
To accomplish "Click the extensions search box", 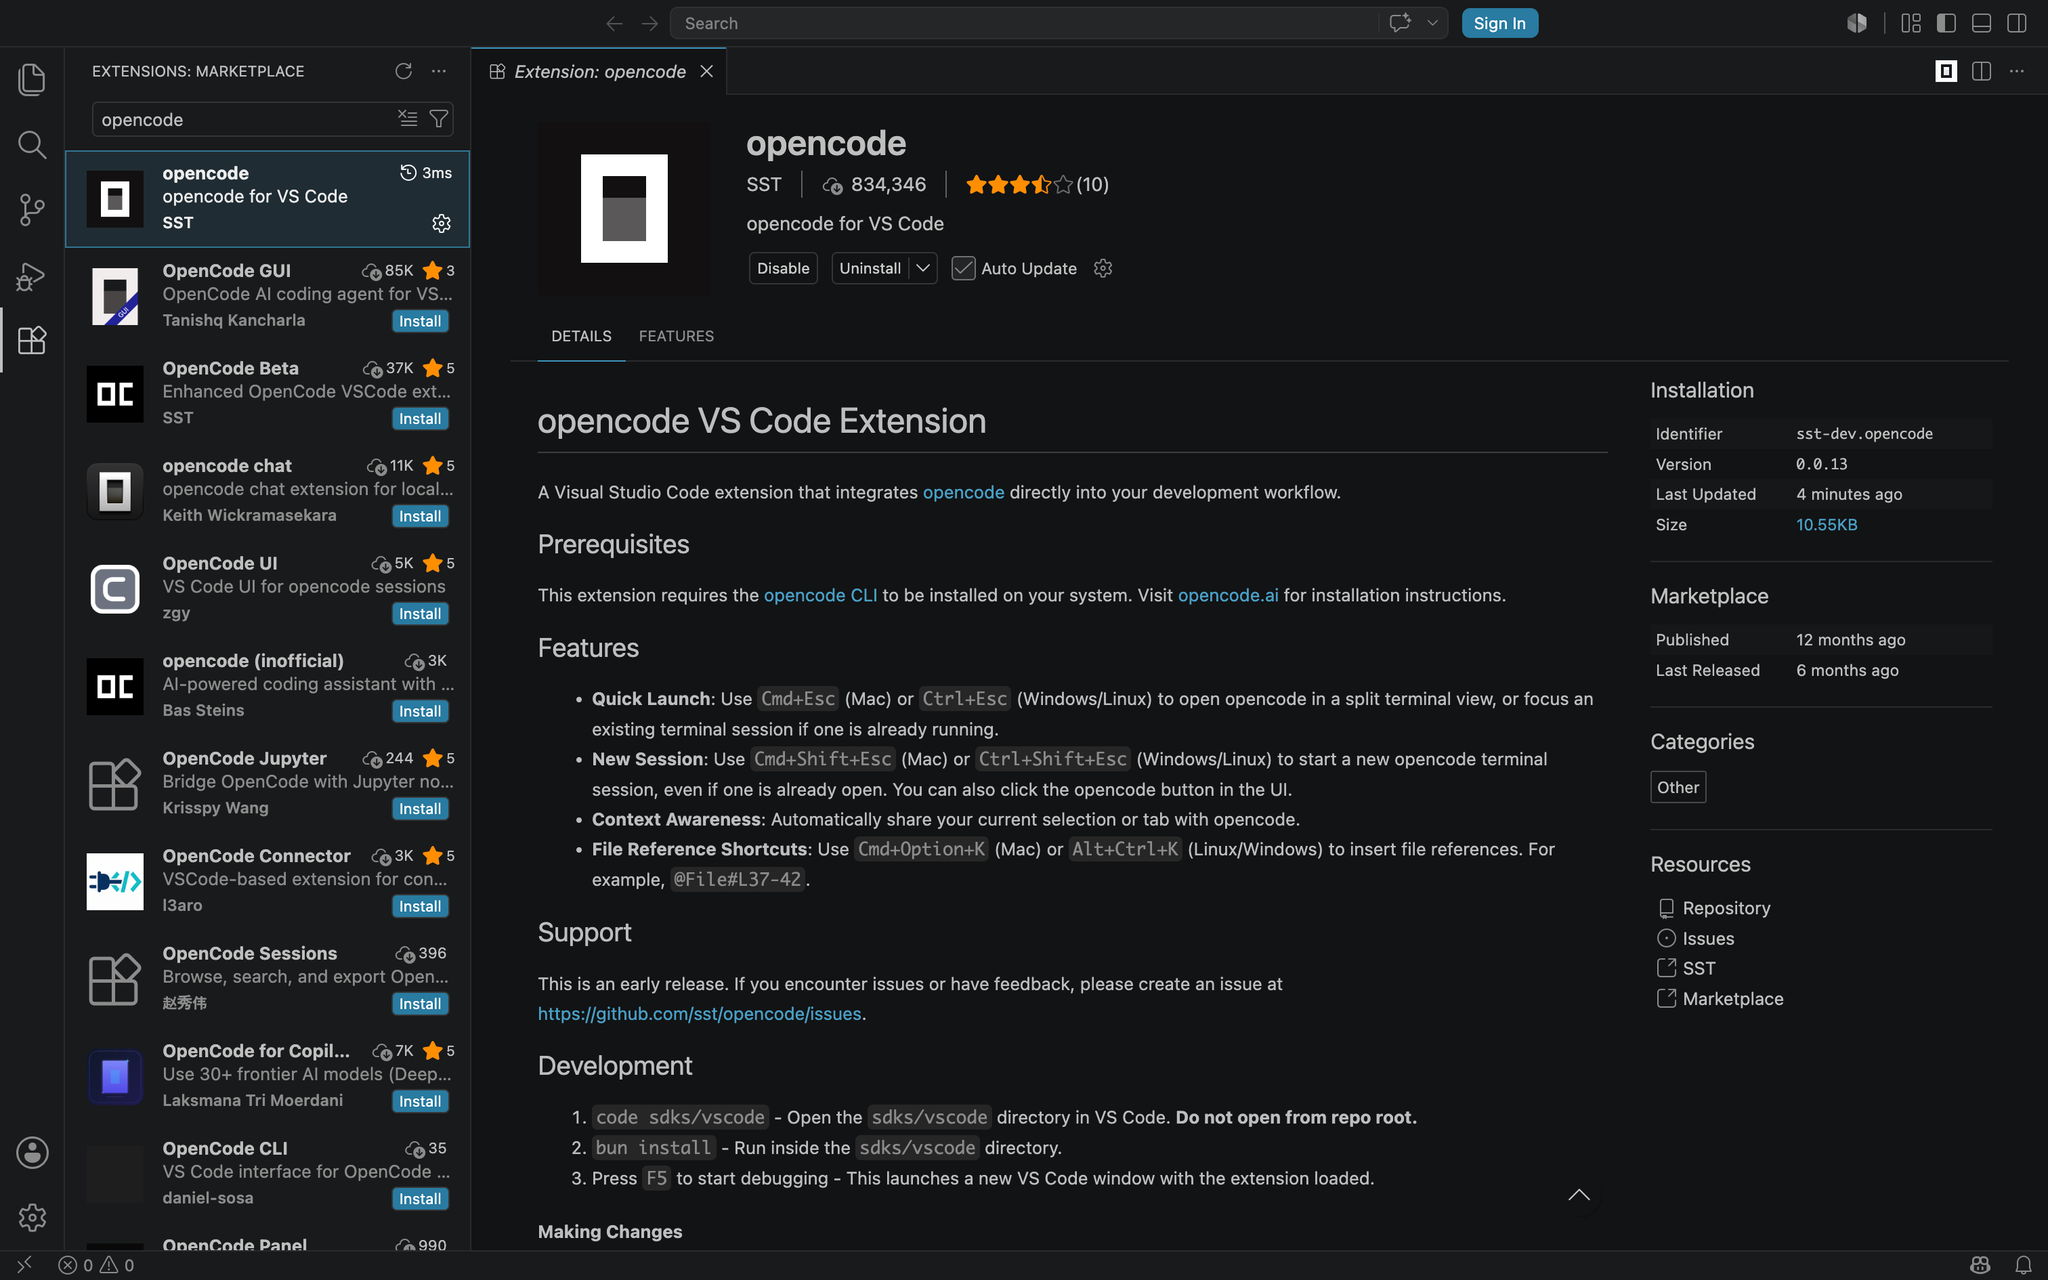I will pos(246,119).
